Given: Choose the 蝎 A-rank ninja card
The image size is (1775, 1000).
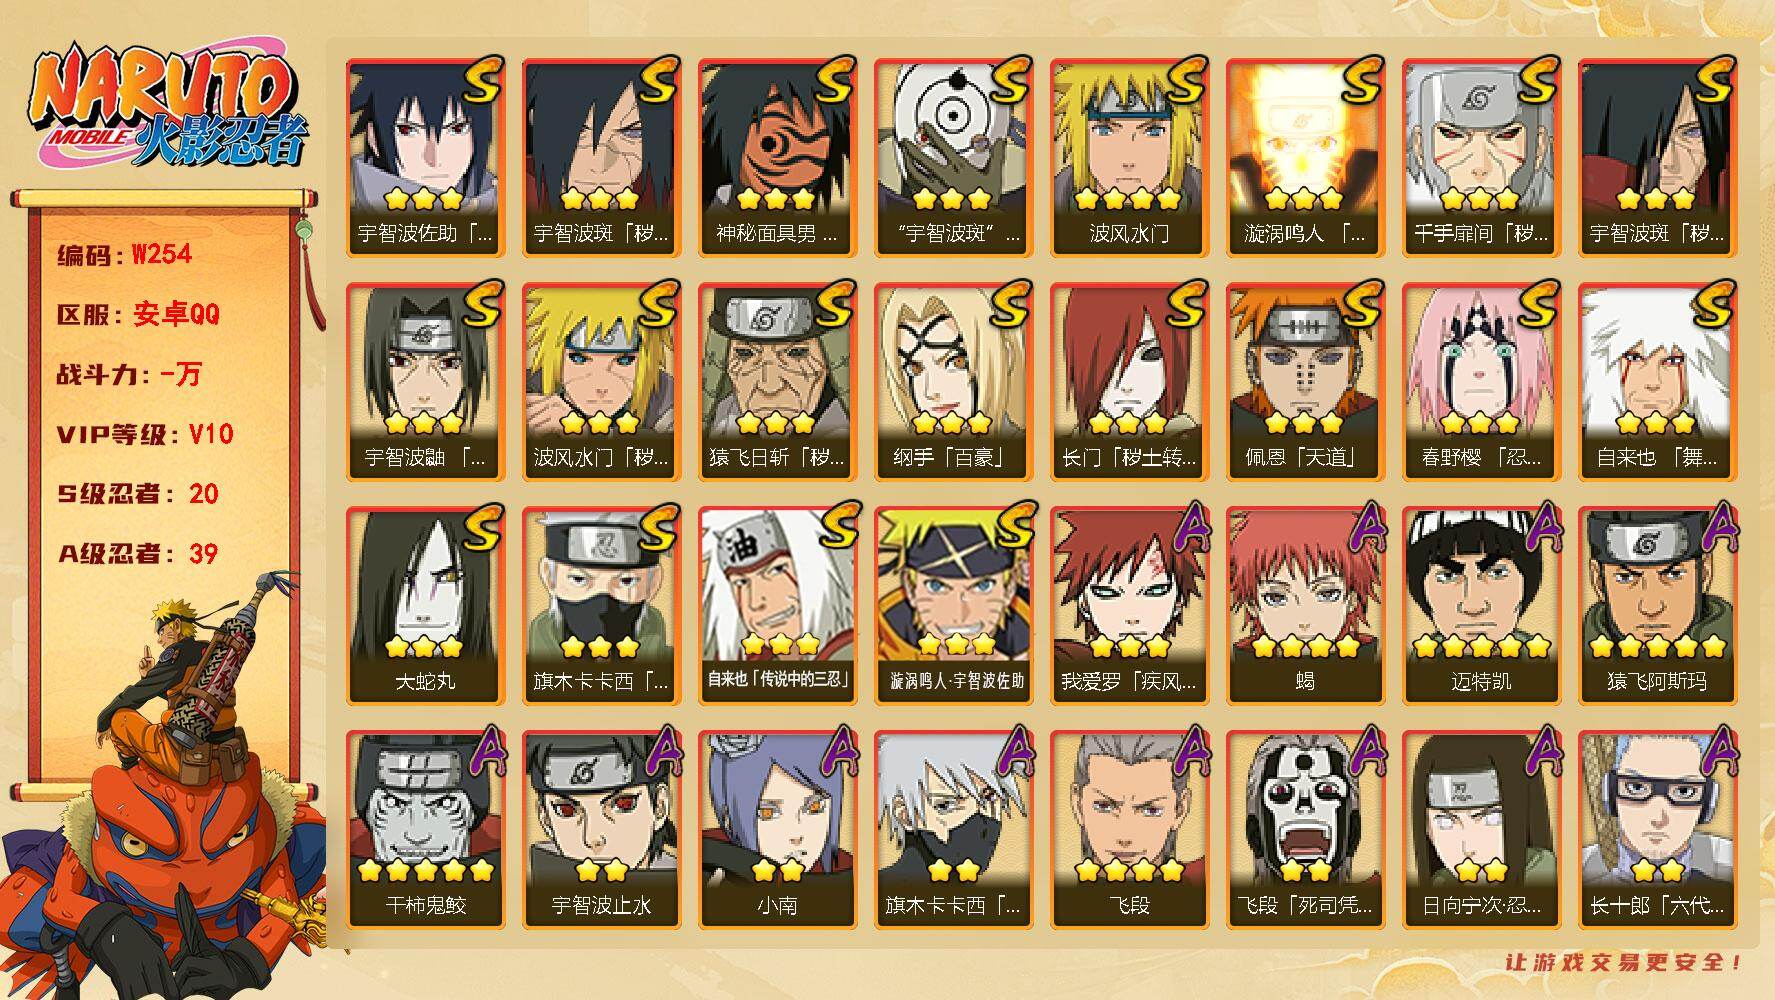Looking at the screenshot, I should pos(1305,606).
